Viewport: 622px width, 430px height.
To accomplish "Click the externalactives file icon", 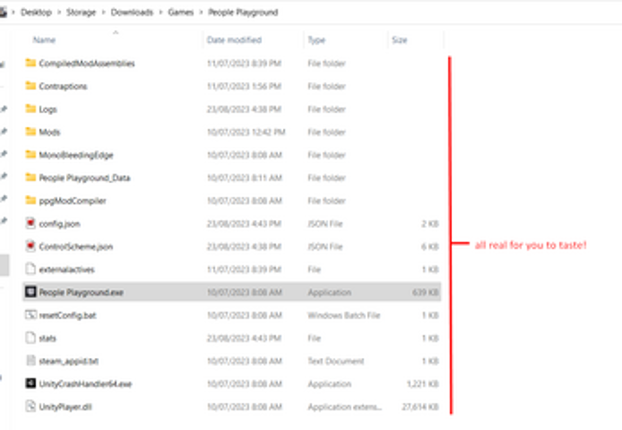I will click(31, 269).
